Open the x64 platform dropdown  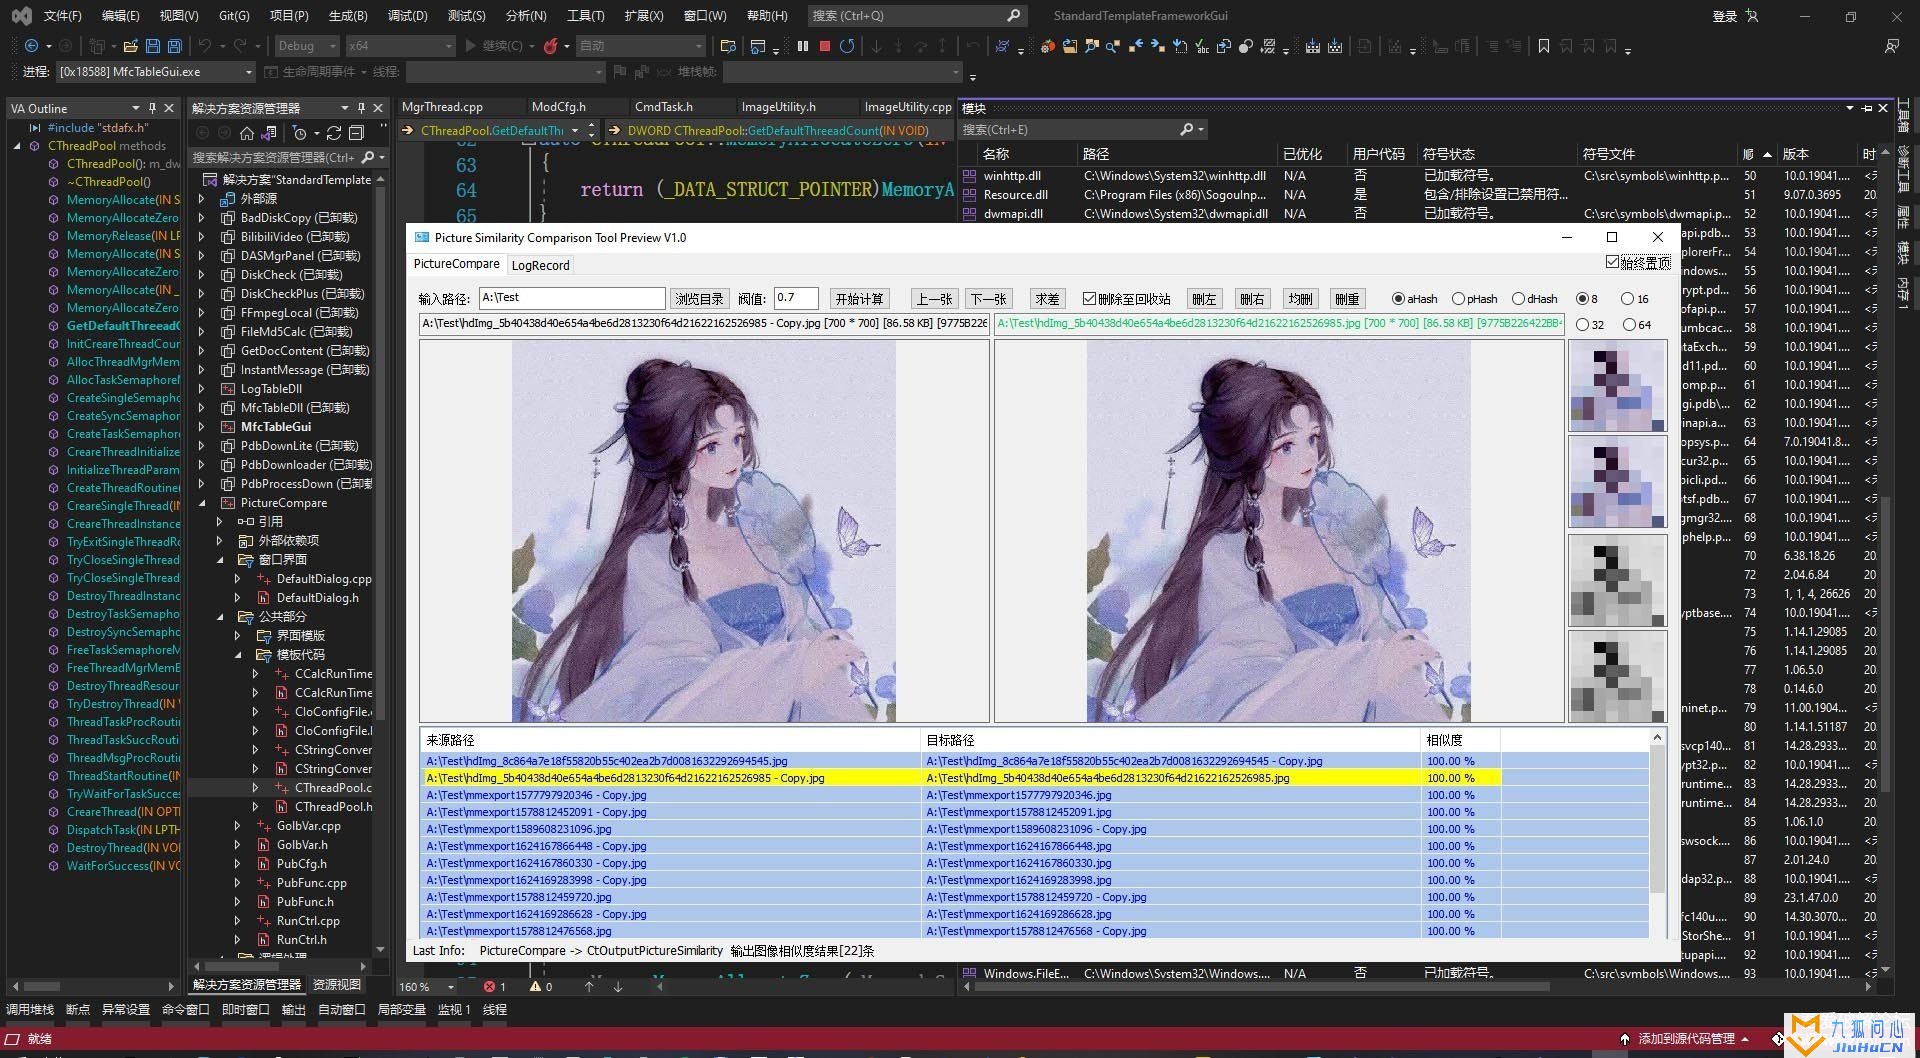(400, 46)
